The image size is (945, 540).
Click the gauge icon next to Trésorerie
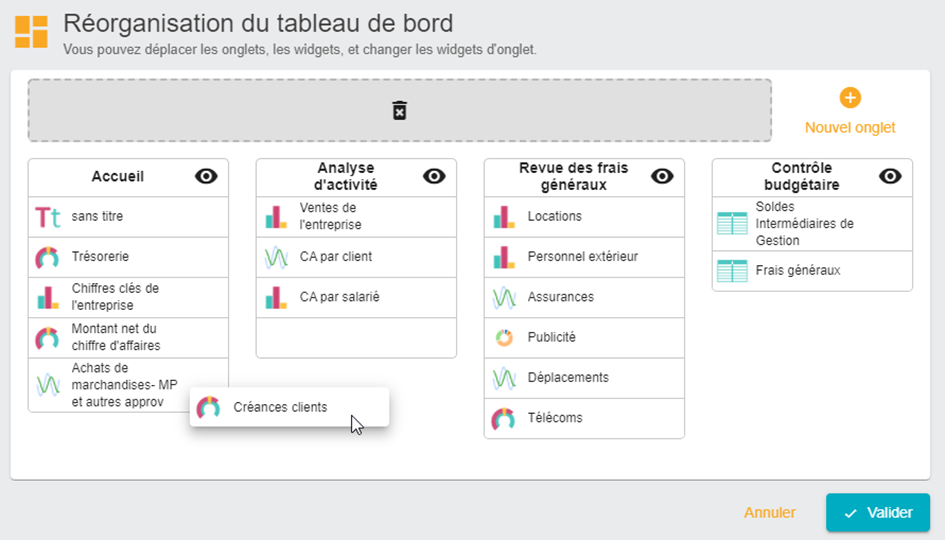click(47, 257)
